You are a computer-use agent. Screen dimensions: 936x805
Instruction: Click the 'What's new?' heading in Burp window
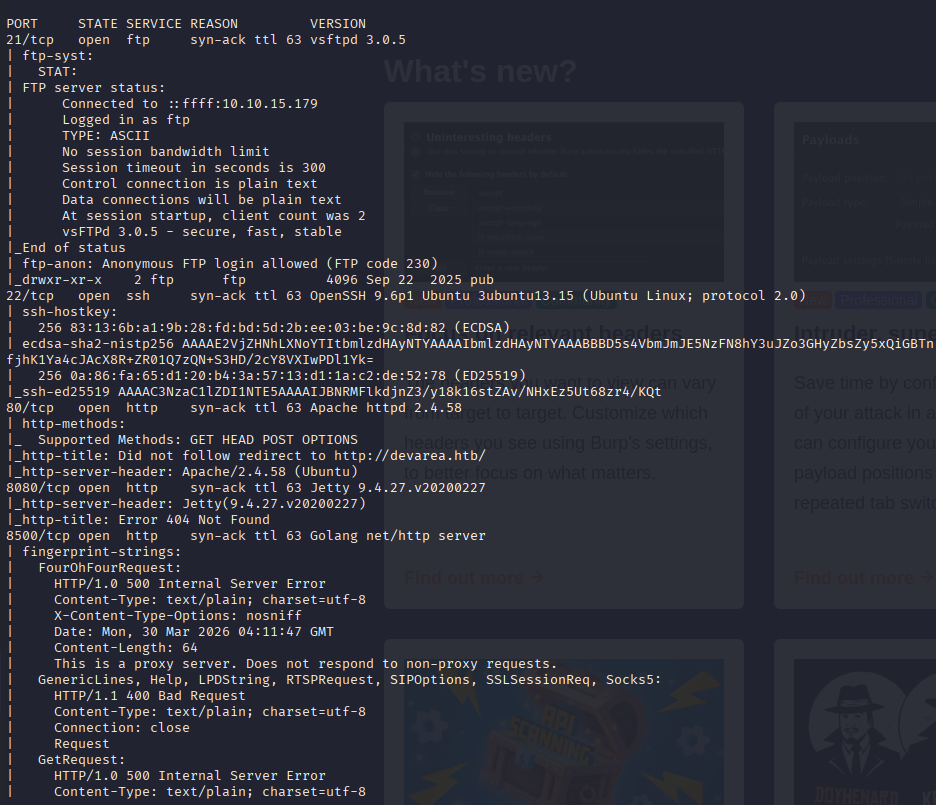[x=481, y=72]
